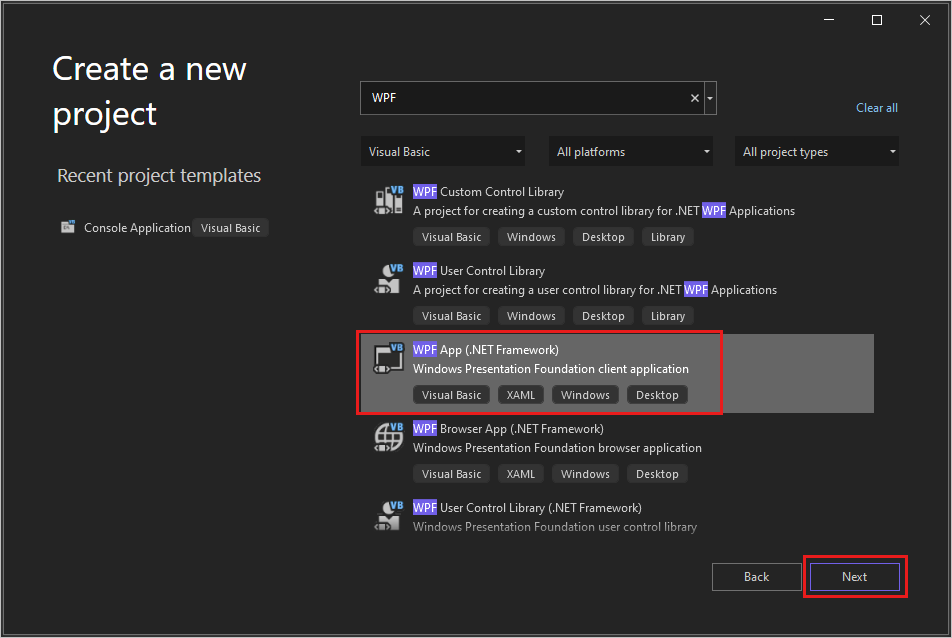
Task: Click the Clear all link
Action: [876, 107]
